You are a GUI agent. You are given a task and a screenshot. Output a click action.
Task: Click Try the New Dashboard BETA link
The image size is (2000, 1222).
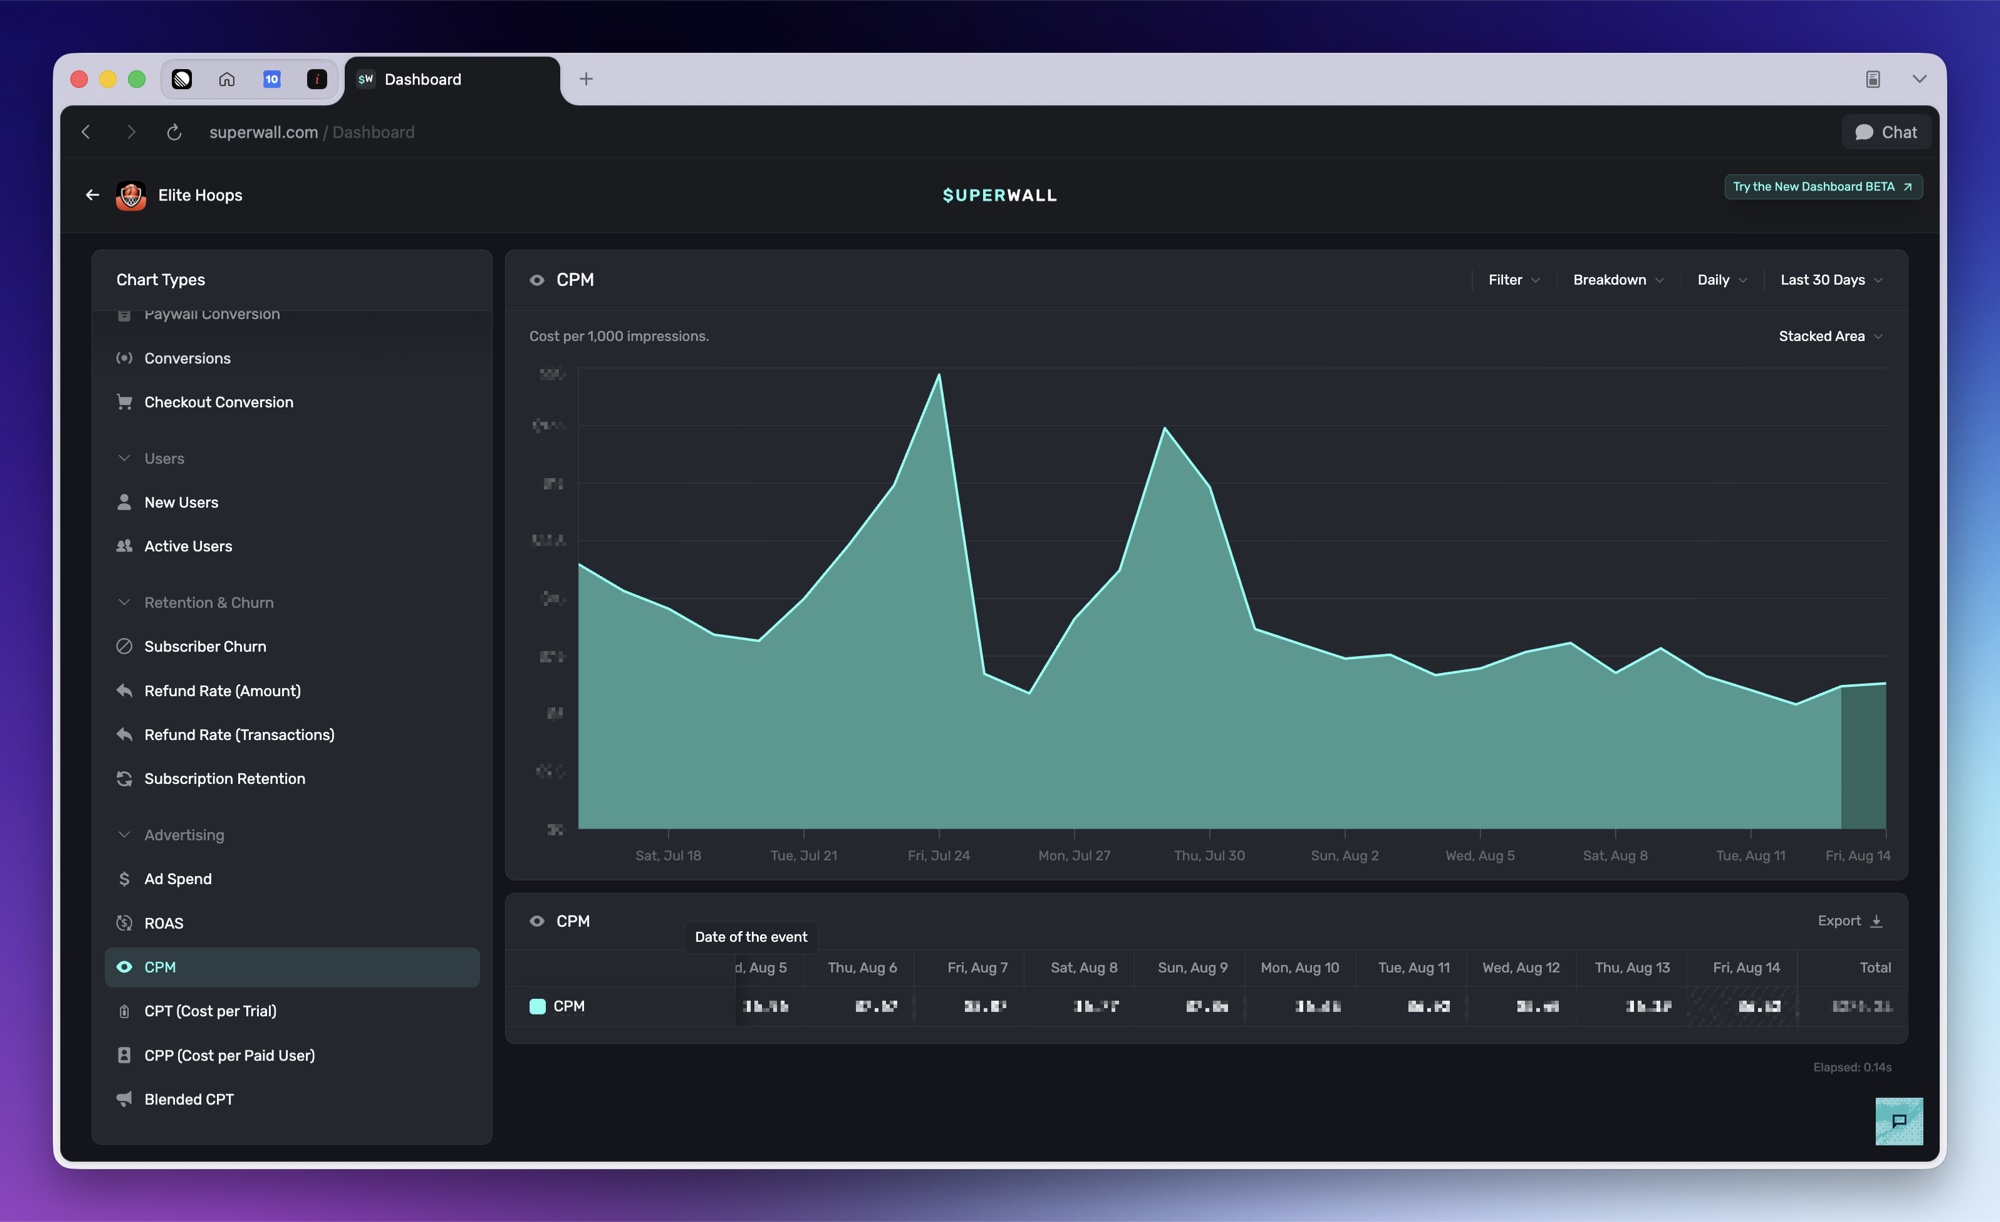pos(1823,187)
